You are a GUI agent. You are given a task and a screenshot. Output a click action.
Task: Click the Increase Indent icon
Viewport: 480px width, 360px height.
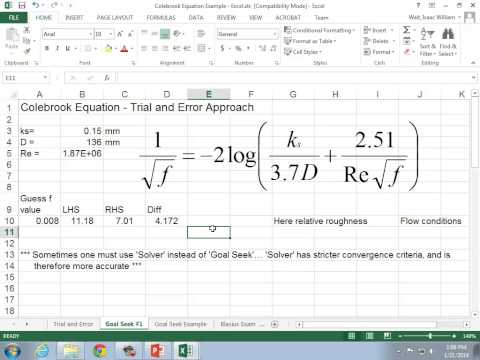[187, 49]
